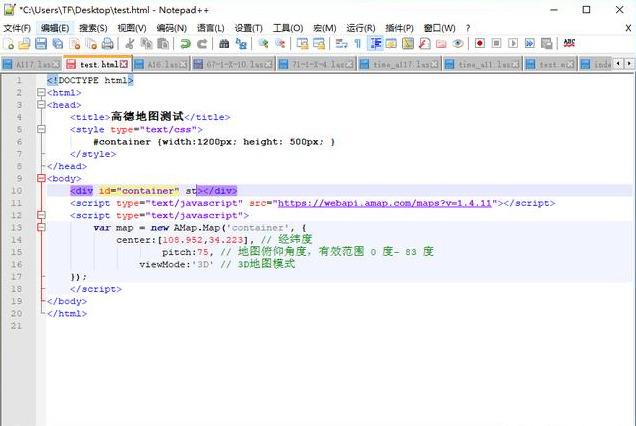
Task: Click the Save All toolbar icon
Action: click(x=58, y=43)
